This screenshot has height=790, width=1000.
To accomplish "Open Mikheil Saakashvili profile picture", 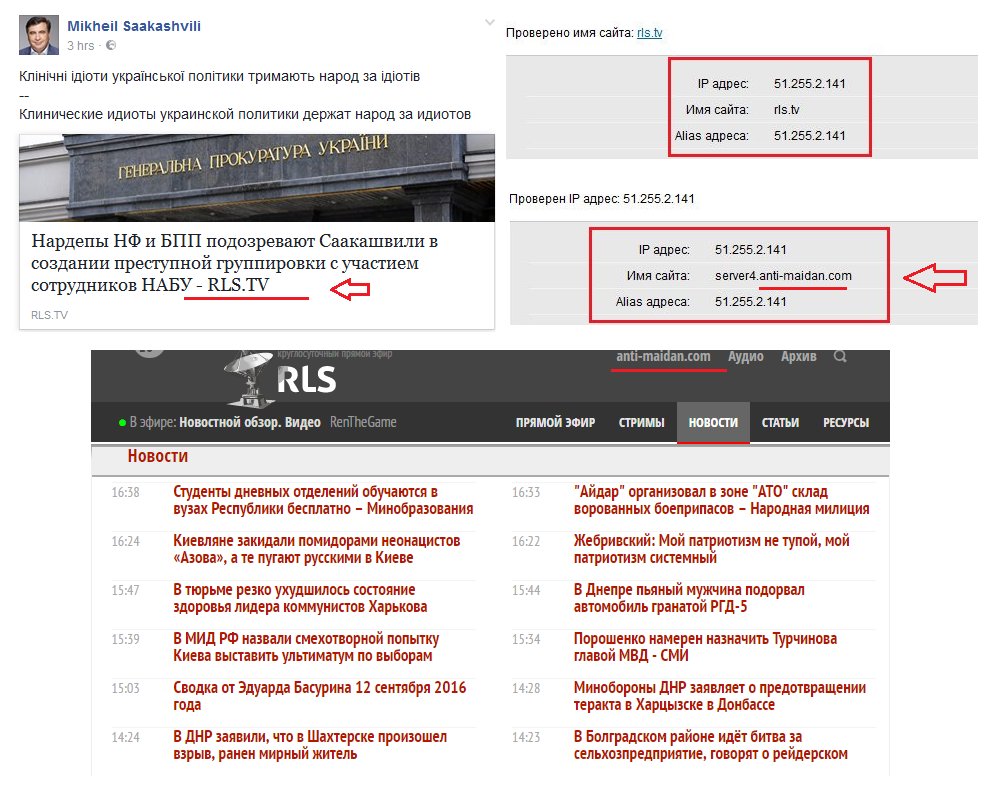I will [39, 35].
